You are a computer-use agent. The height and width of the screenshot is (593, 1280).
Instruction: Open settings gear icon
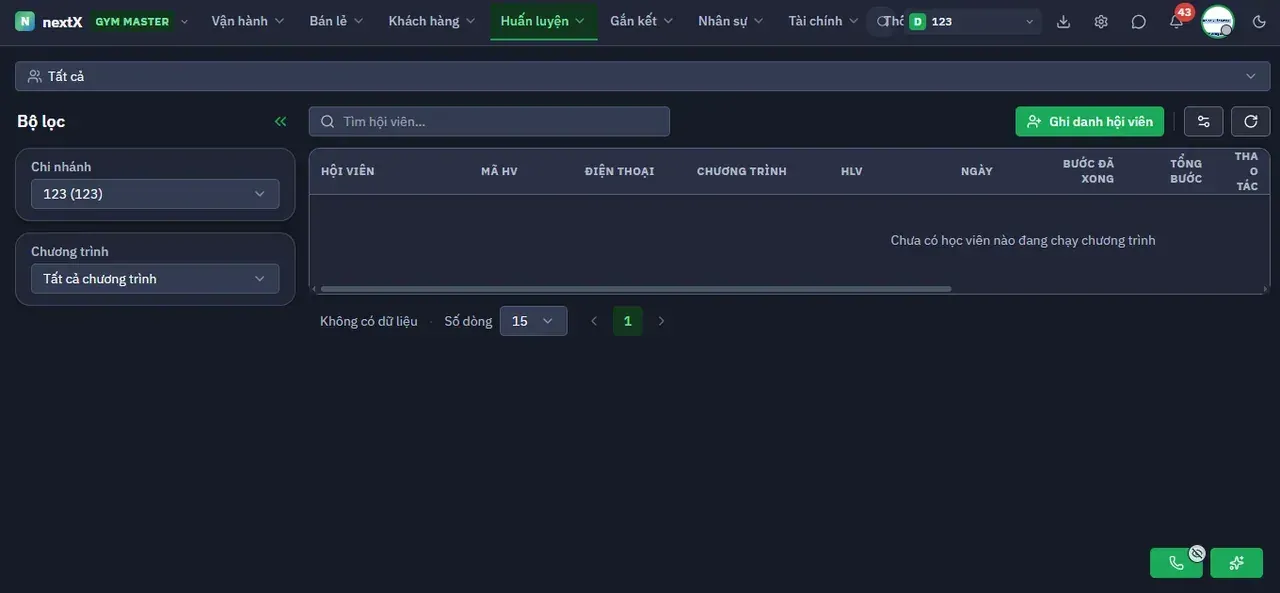pos(1101,21)
